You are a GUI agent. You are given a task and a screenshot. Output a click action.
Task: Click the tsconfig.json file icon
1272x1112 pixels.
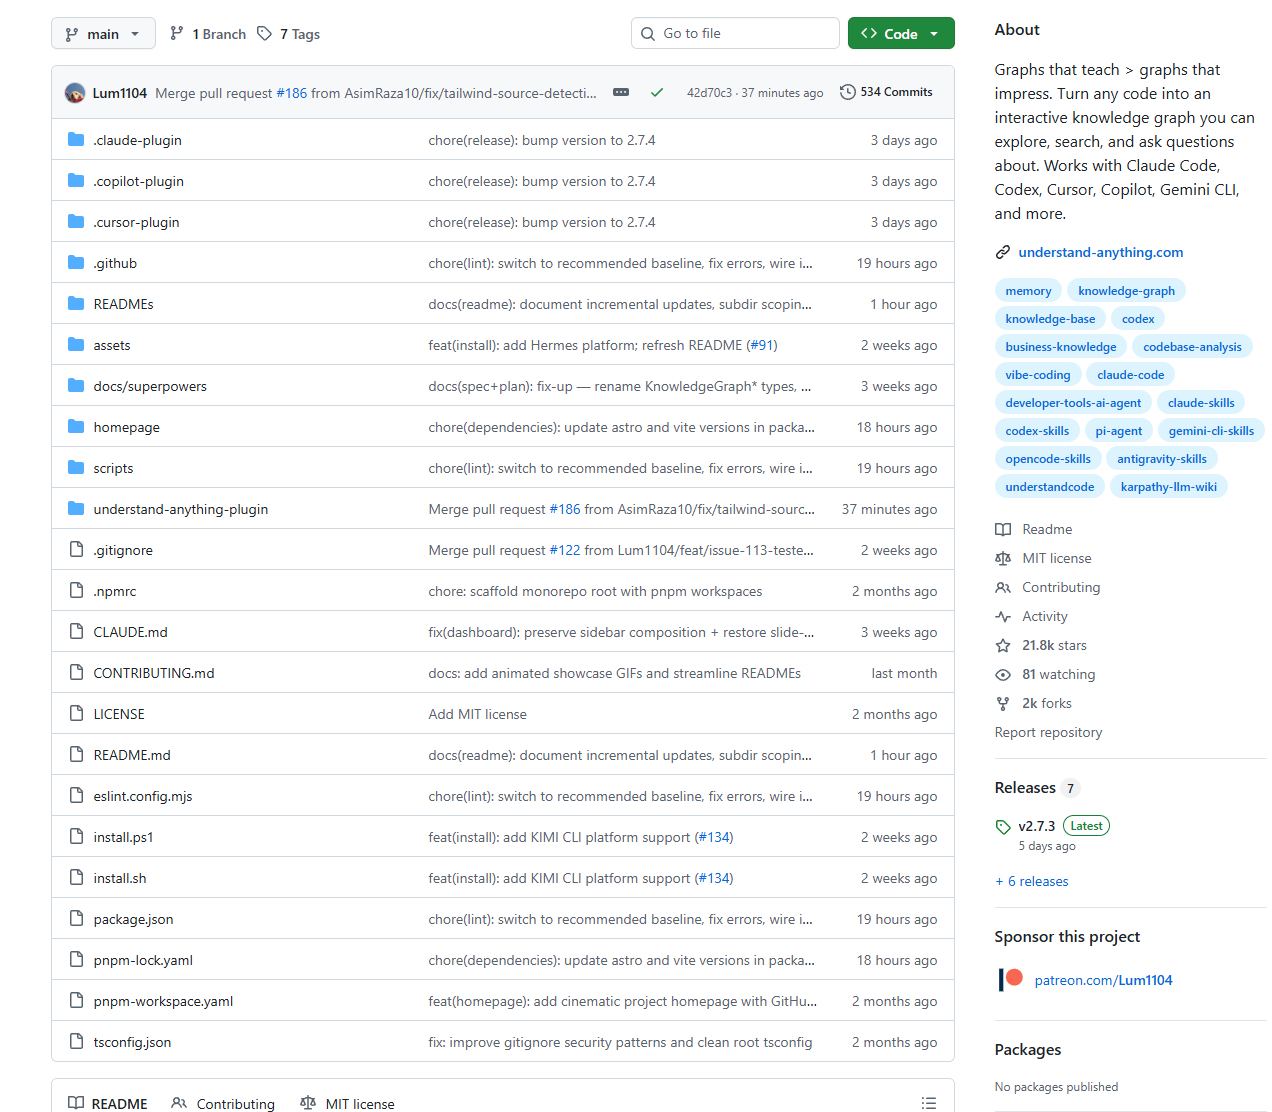76,1042
